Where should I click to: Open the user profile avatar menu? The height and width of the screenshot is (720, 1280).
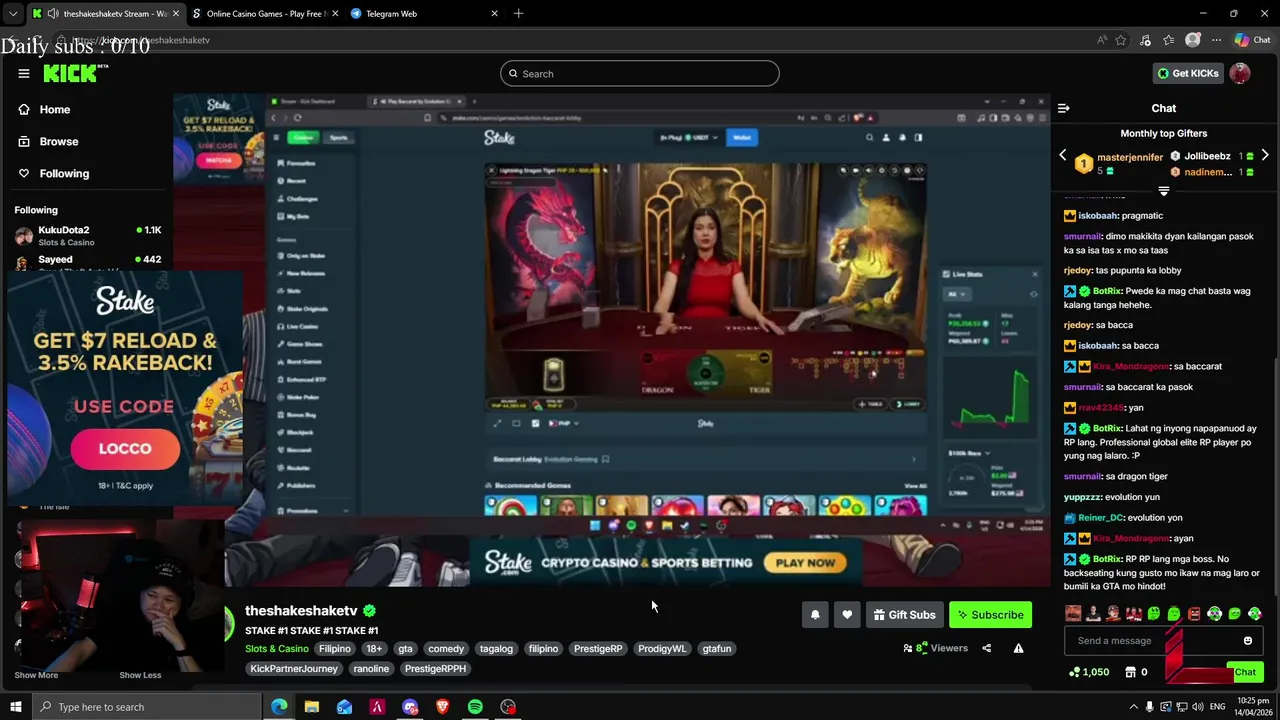coord(1240,73)
